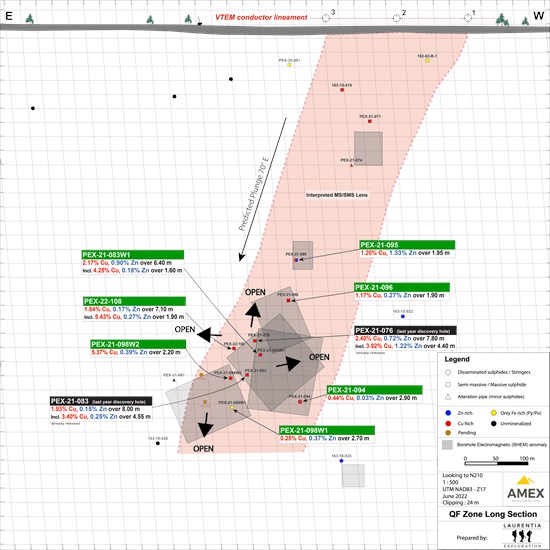This screenshot has height=550, width=550.
Task: Click the '1 : 500' scale text
Action: coord(451,482)
